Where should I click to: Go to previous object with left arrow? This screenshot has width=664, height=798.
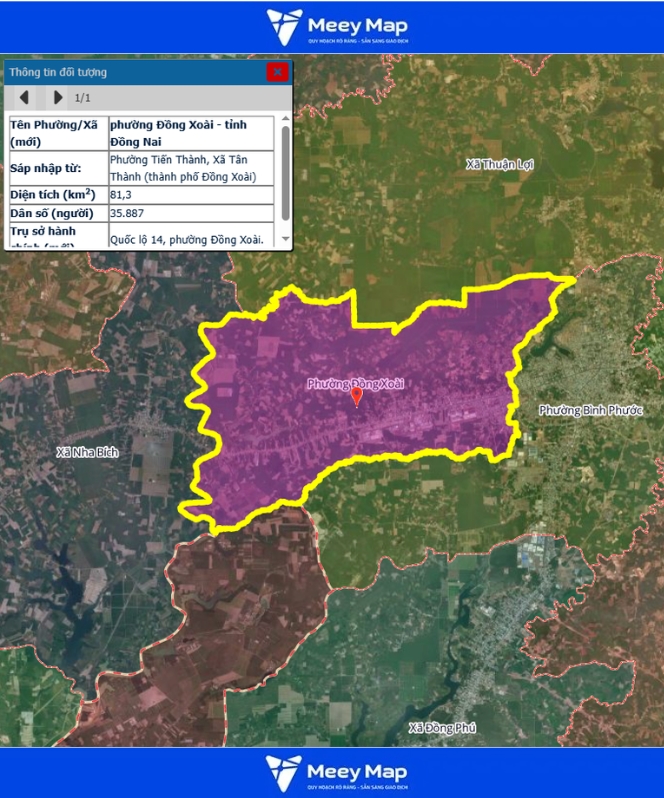point(25,98)
